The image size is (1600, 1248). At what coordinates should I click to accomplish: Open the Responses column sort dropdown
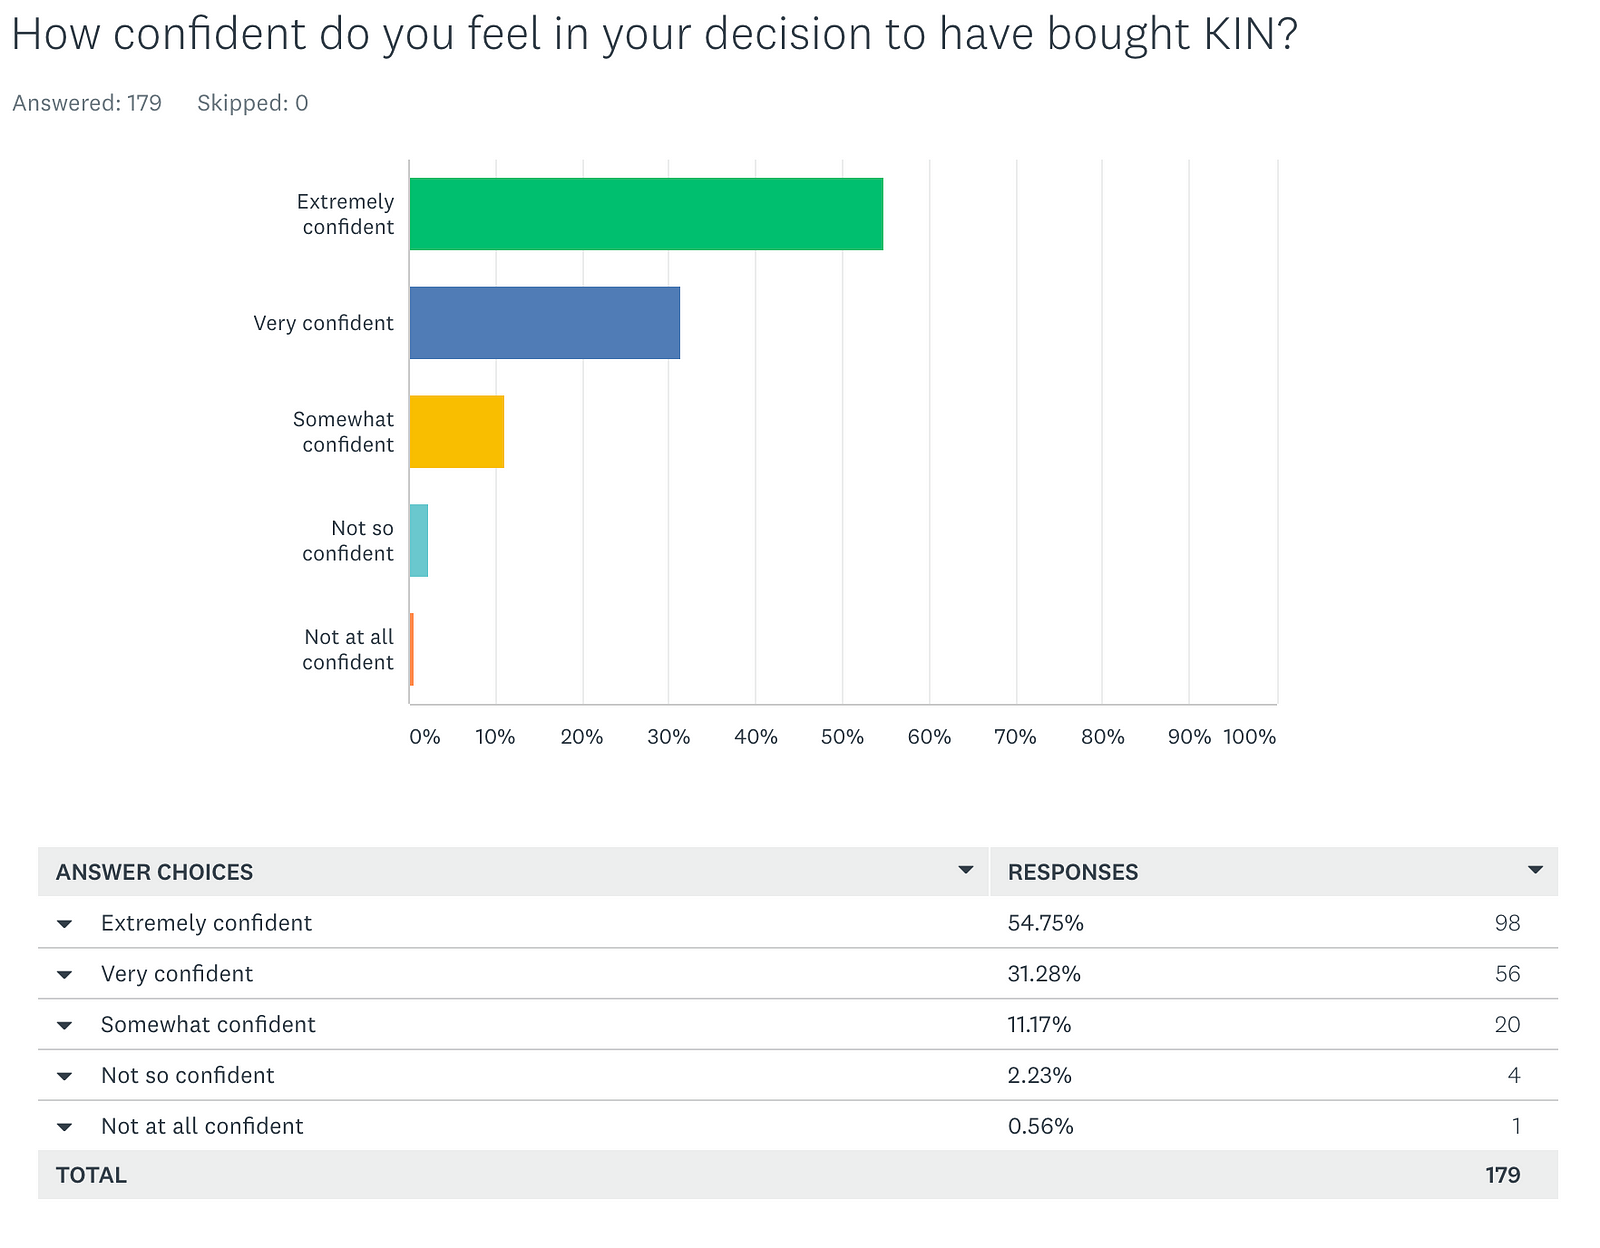1535,870
